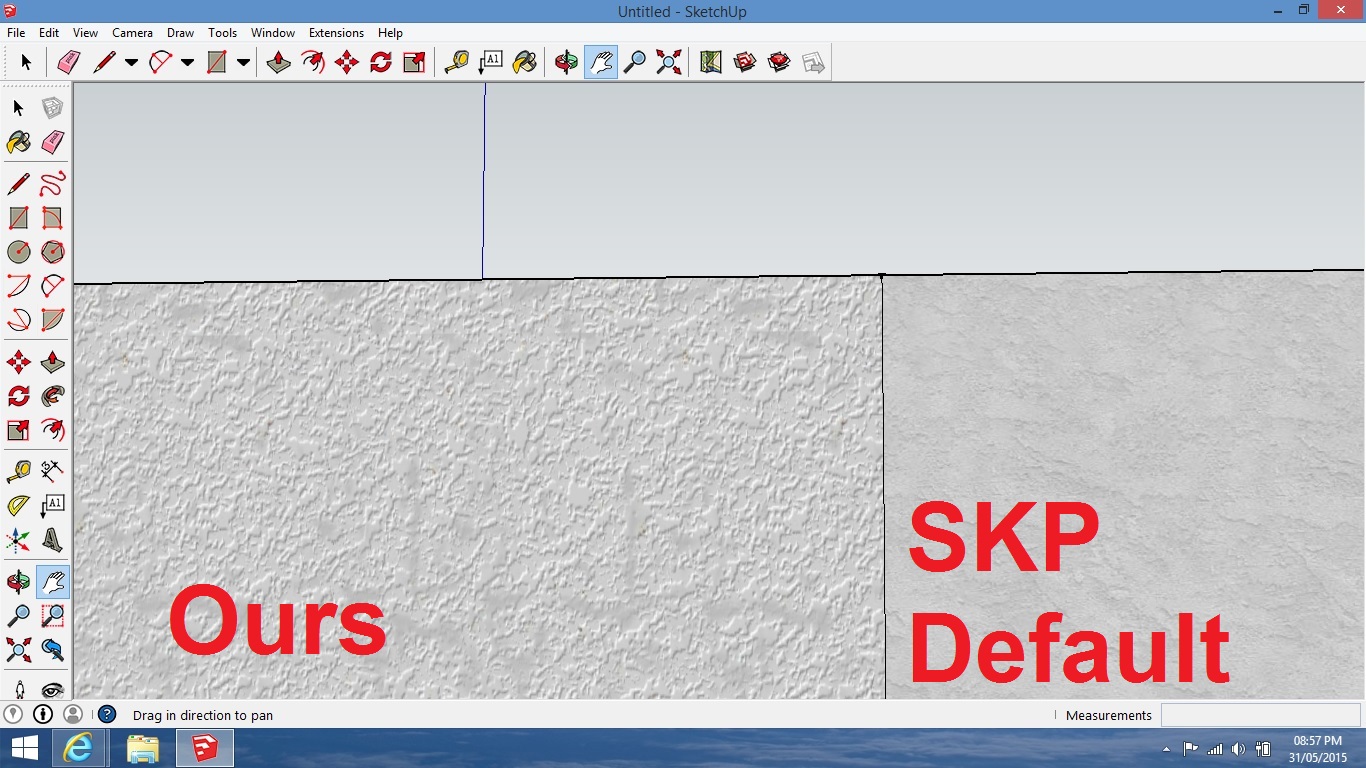Expand the Line tool dropdown arrow
This screenshot has height=768, width=1366.
coord(131,62)
